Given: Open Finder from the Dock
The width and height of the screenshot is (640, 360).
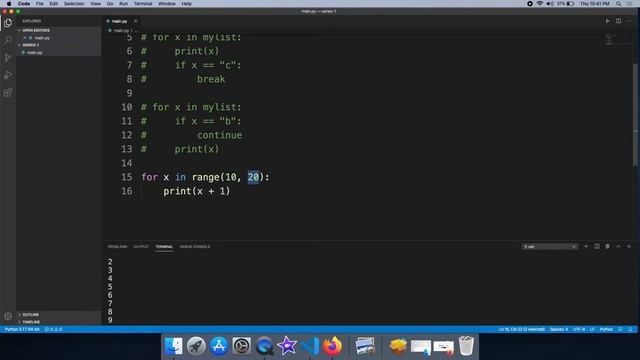Looking at the screenshot, I should coord(173,346).
